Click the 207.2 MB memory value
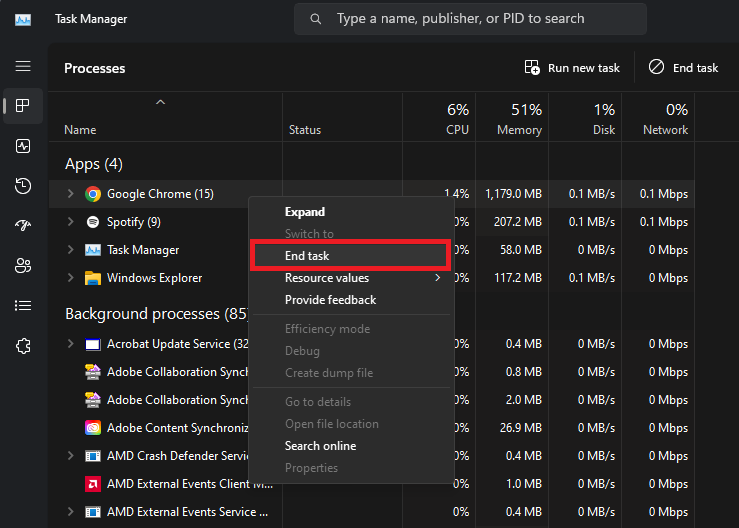739x528 pixels. (517, 222)
